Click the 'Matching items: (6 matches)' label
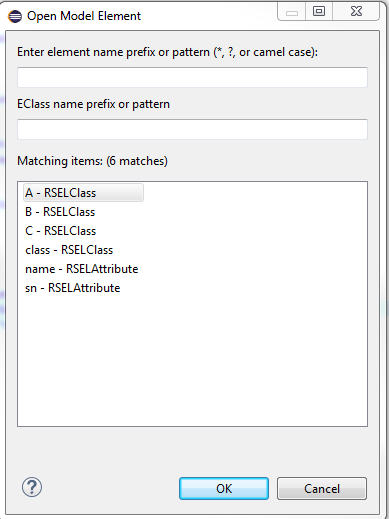Image resolution: width=389 pixels, height=519 pixels. tap(92, 161)
